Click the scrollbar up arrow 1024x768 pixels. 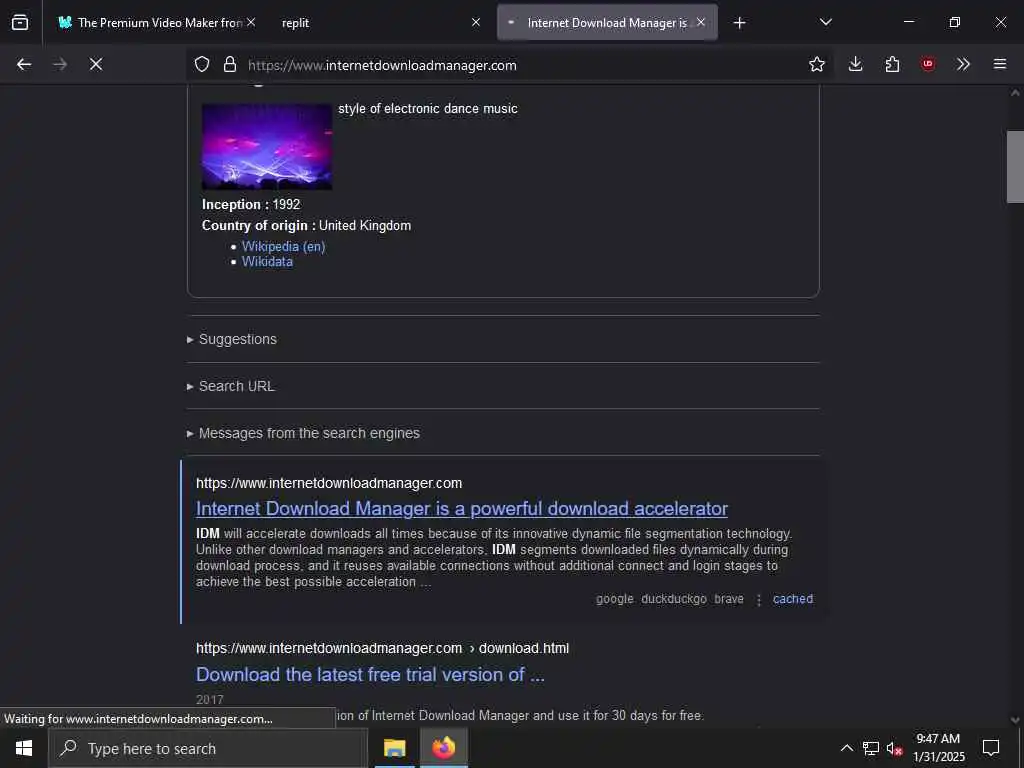[1015, 93]
